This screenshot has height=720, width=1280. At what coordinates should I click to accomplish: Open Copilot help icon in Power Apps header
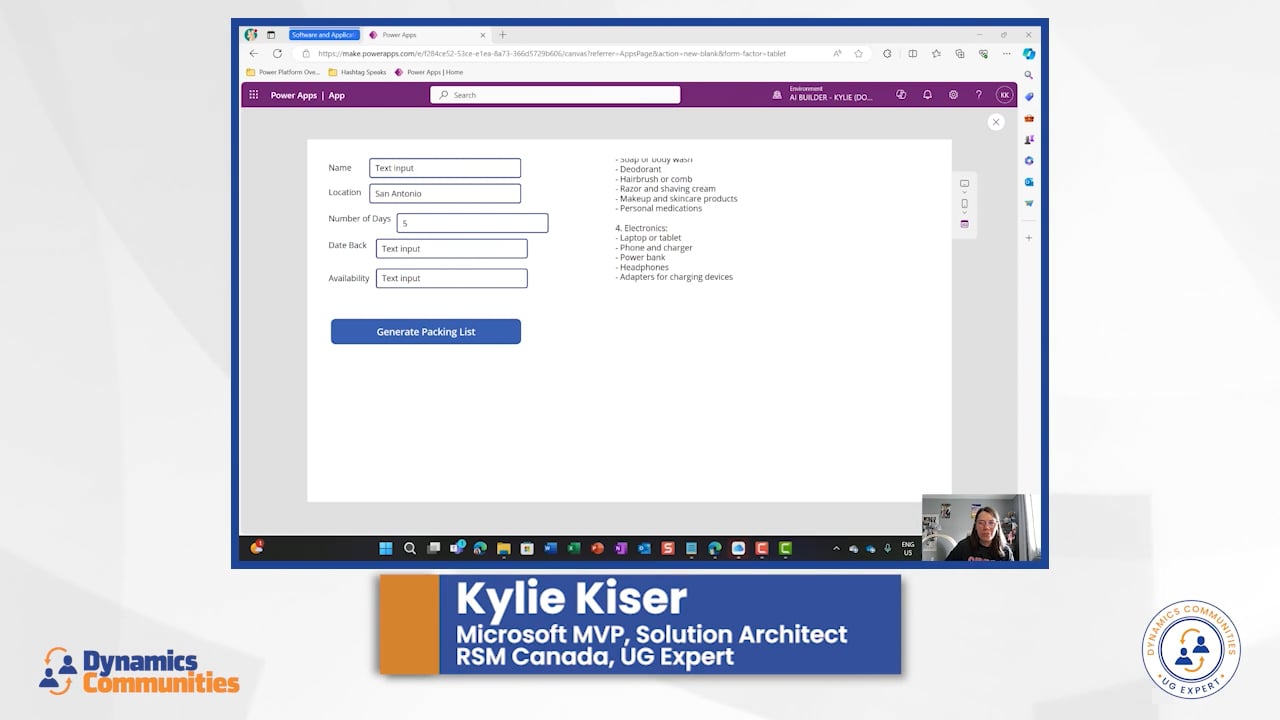[901, 94]
